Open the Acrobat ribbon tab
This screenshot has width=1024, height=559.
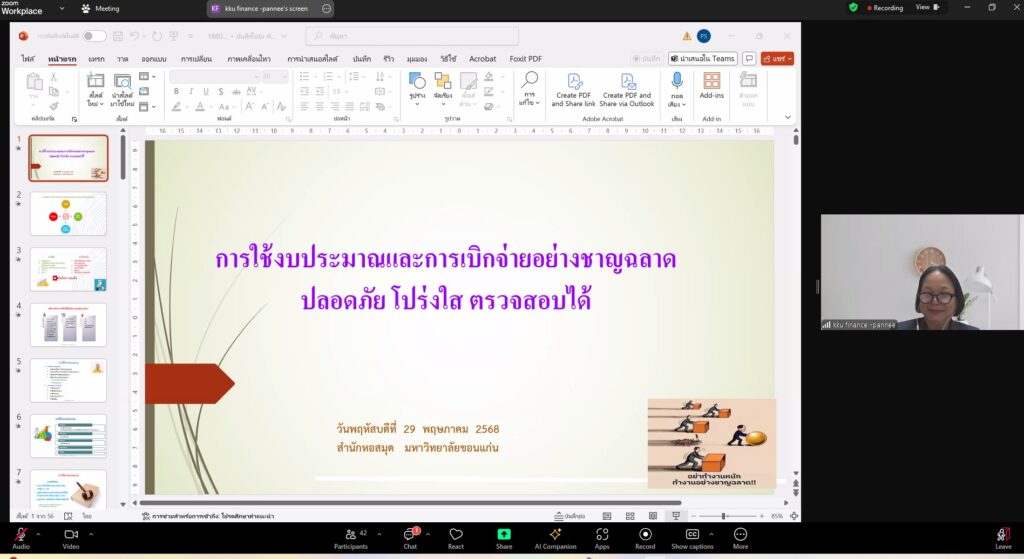[482, 59]
